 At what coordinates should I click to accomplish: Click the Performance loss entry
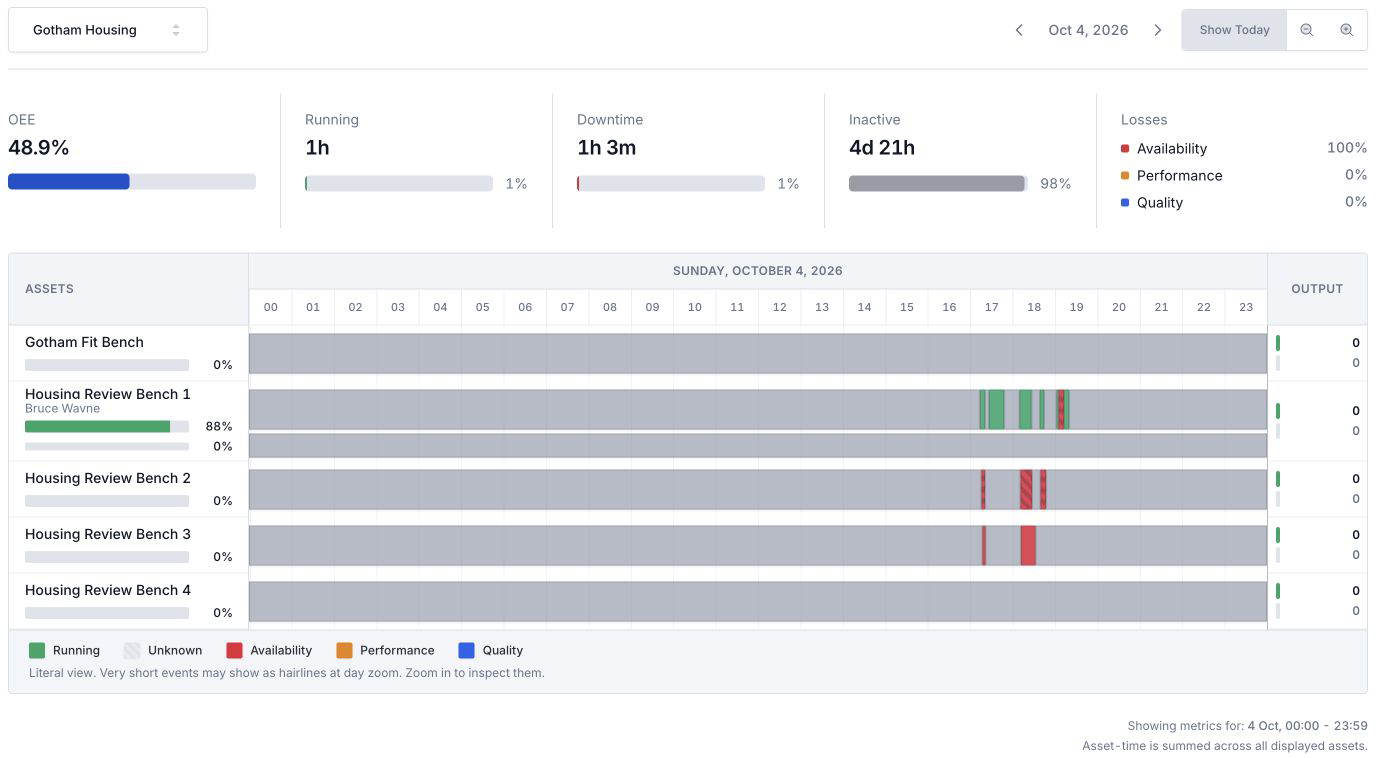click(1244, 175)
